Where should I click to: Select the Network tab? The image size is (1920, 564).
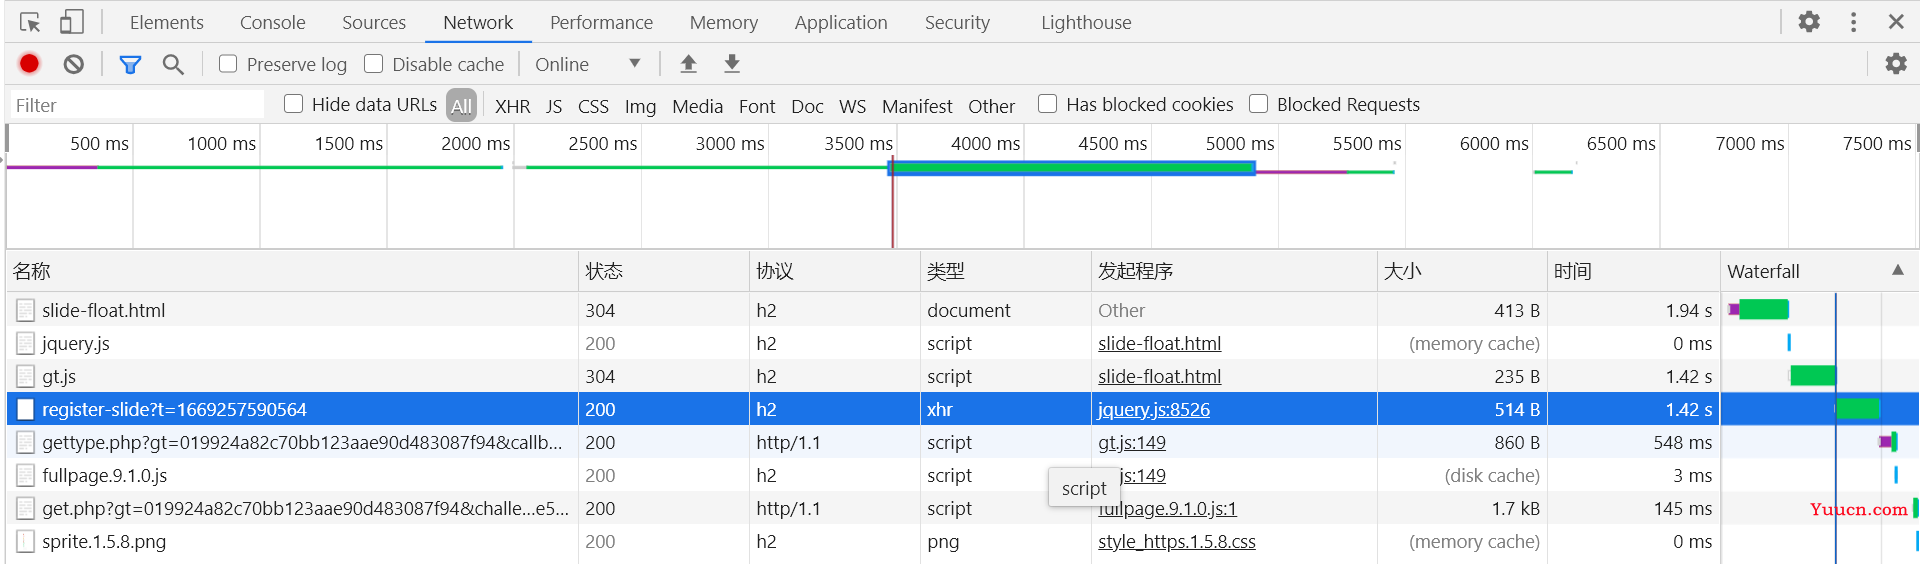click(x=478, y=22)
